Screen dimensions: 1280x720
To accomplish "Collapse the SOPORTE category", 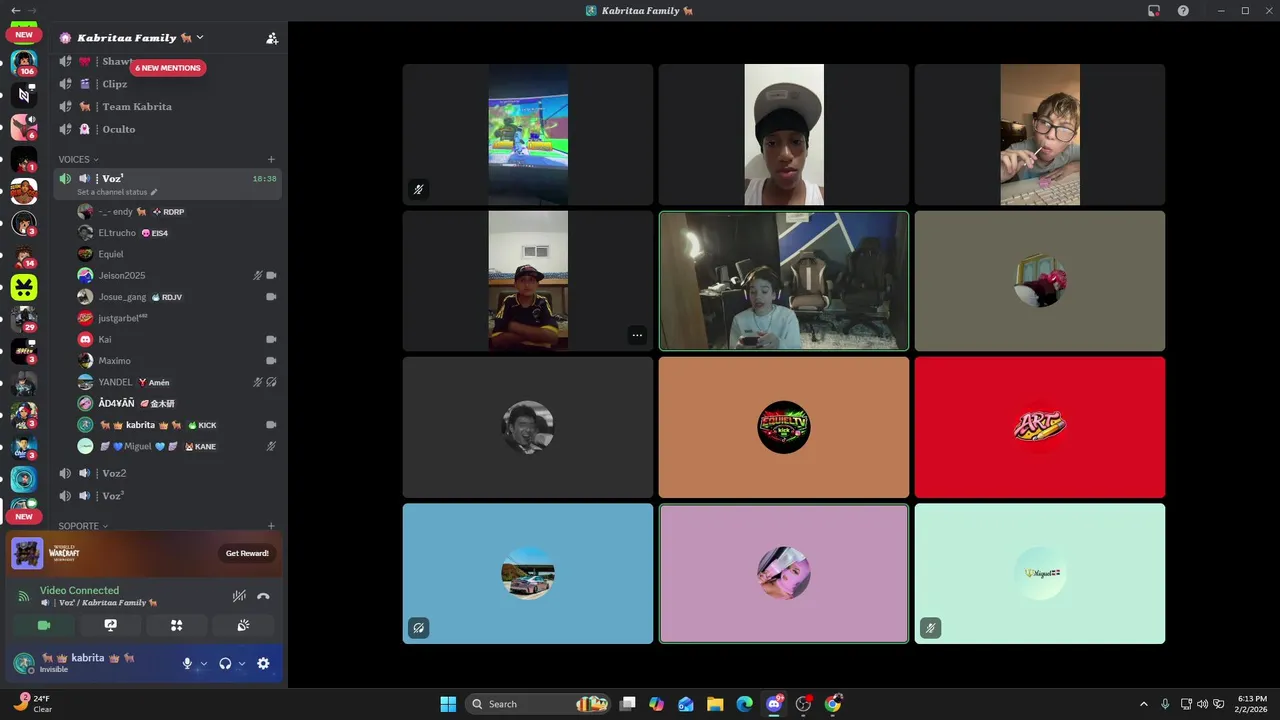I will [83, 526].
